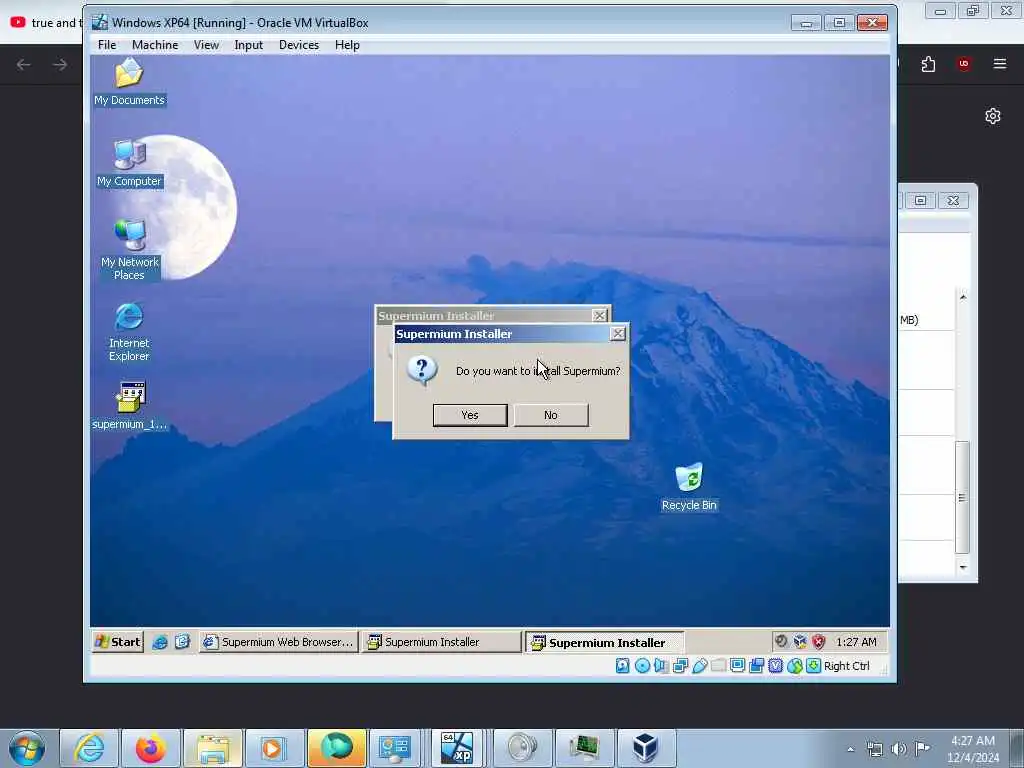Select the Recycle Bin desktop icon
Viewport: 1024px width, 768px height.
coord(689,487)
